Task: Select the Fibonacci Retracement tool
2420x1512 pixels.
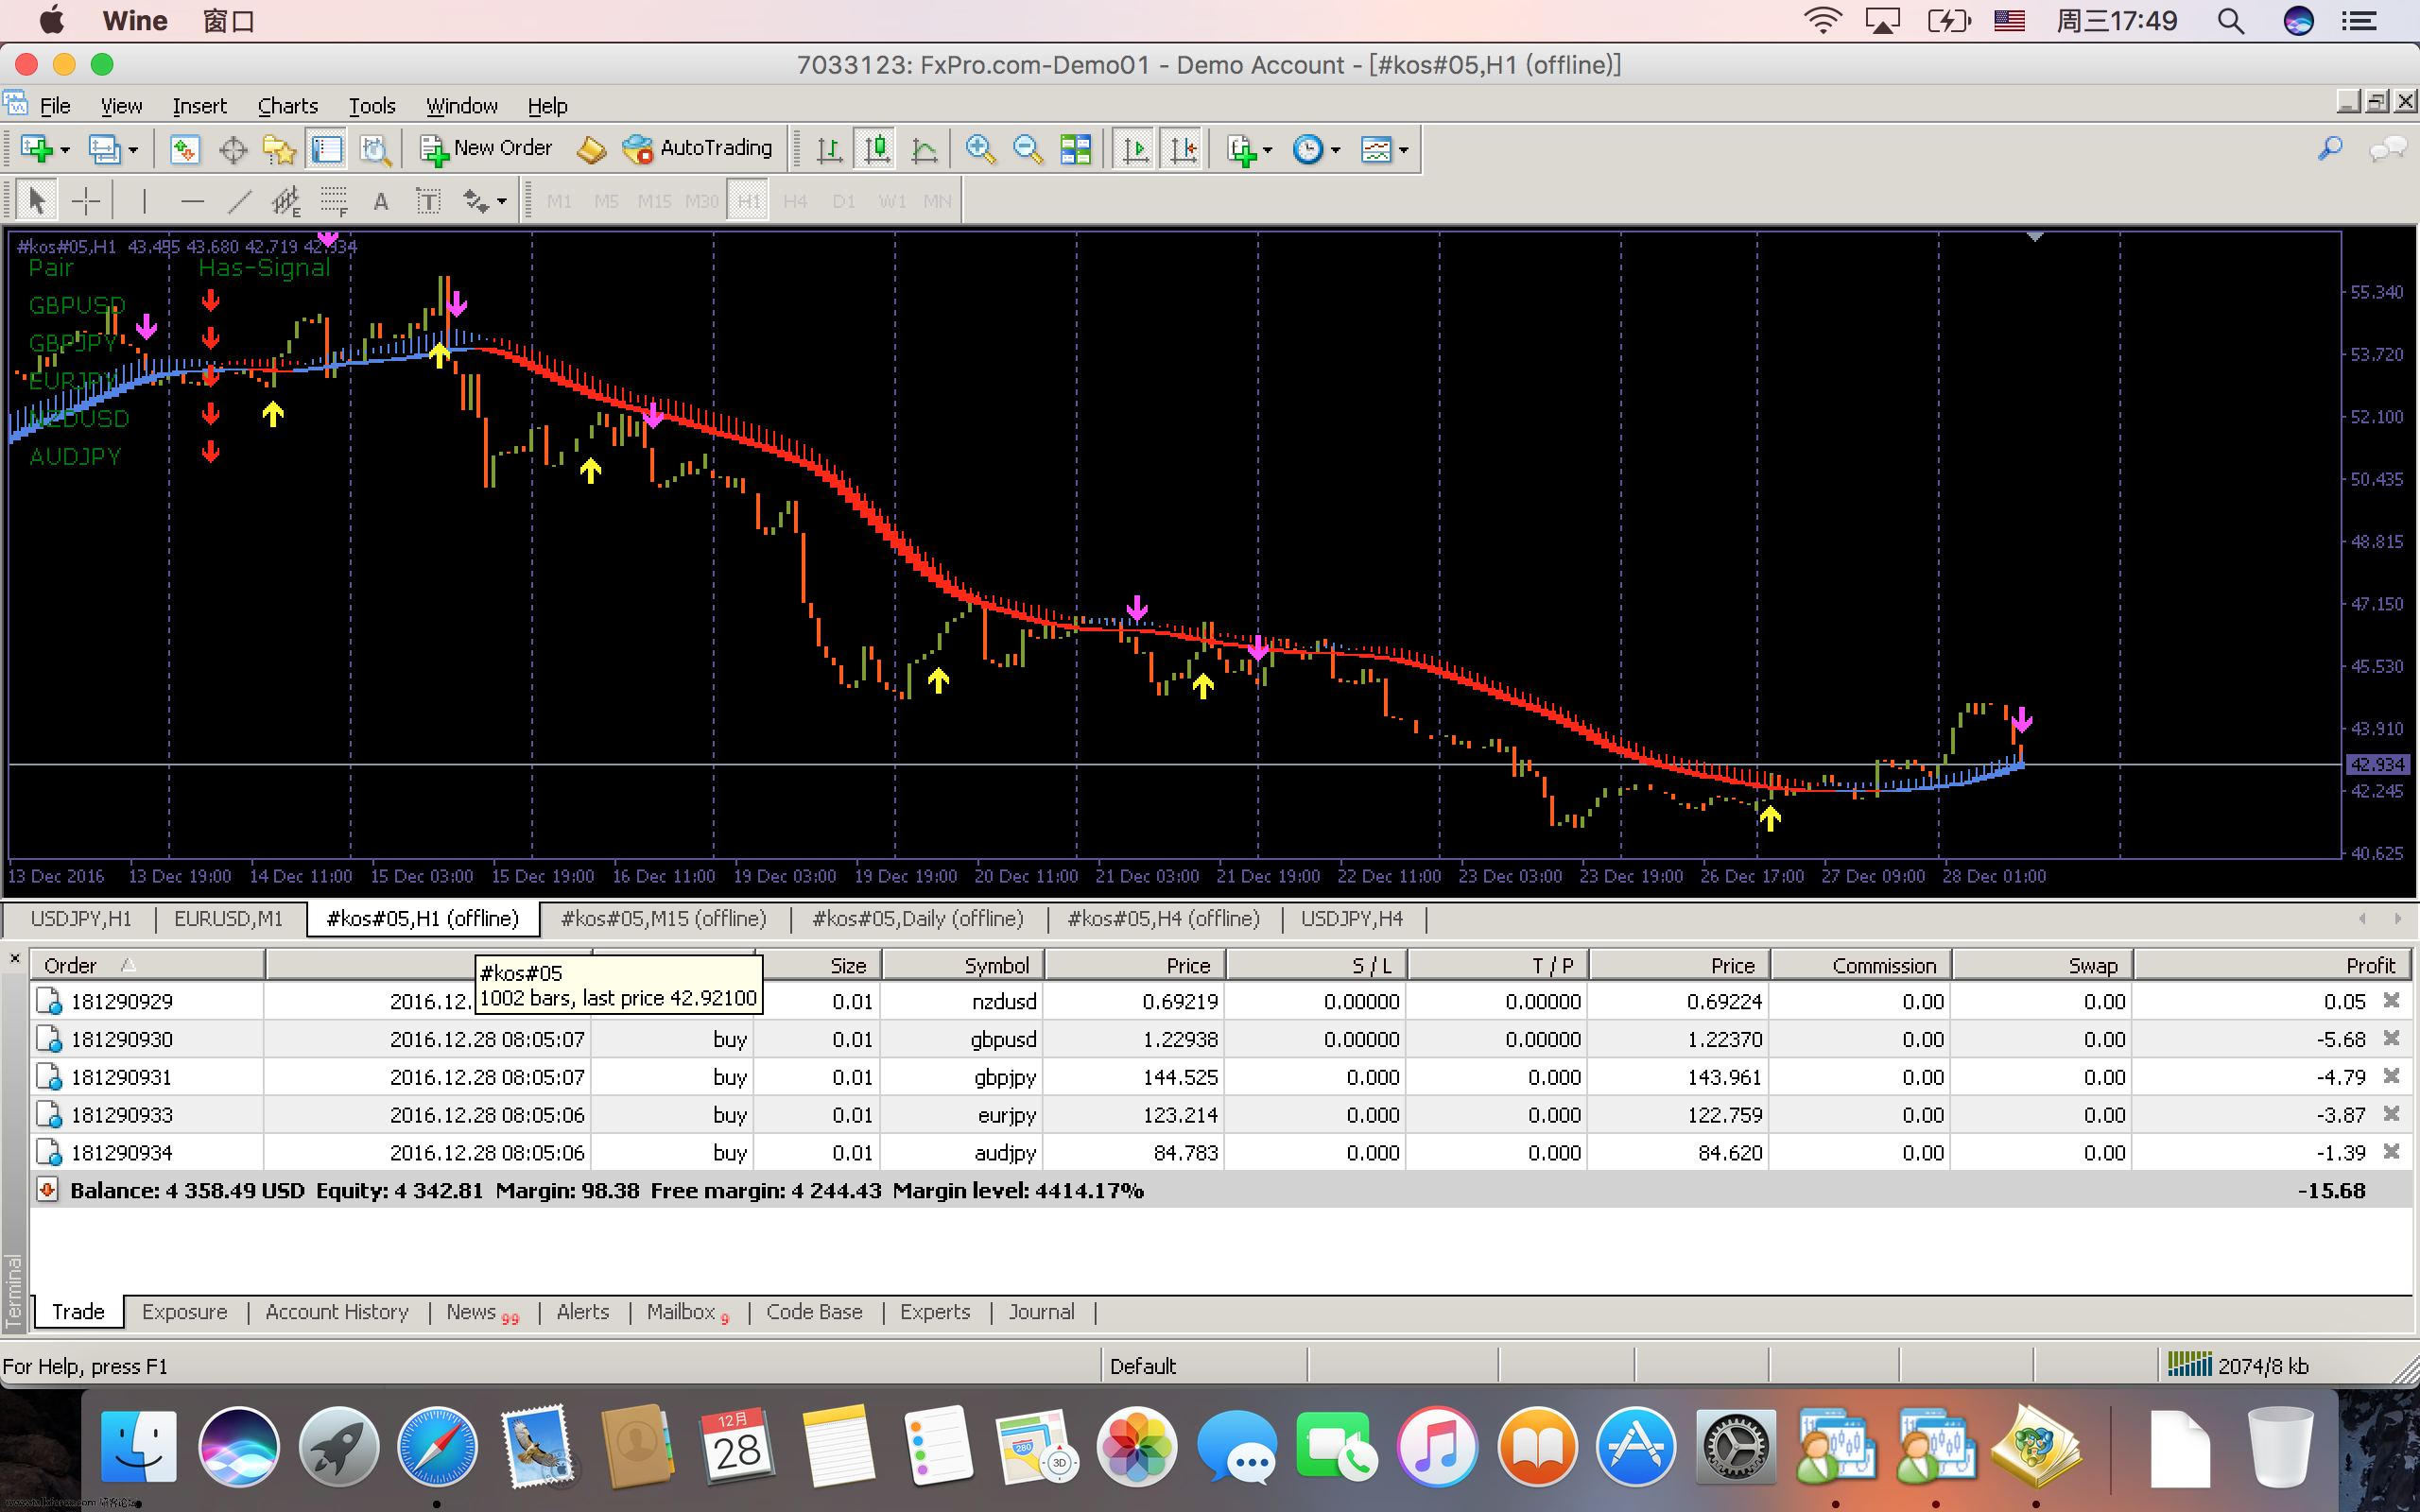Action: coord(334,201)
